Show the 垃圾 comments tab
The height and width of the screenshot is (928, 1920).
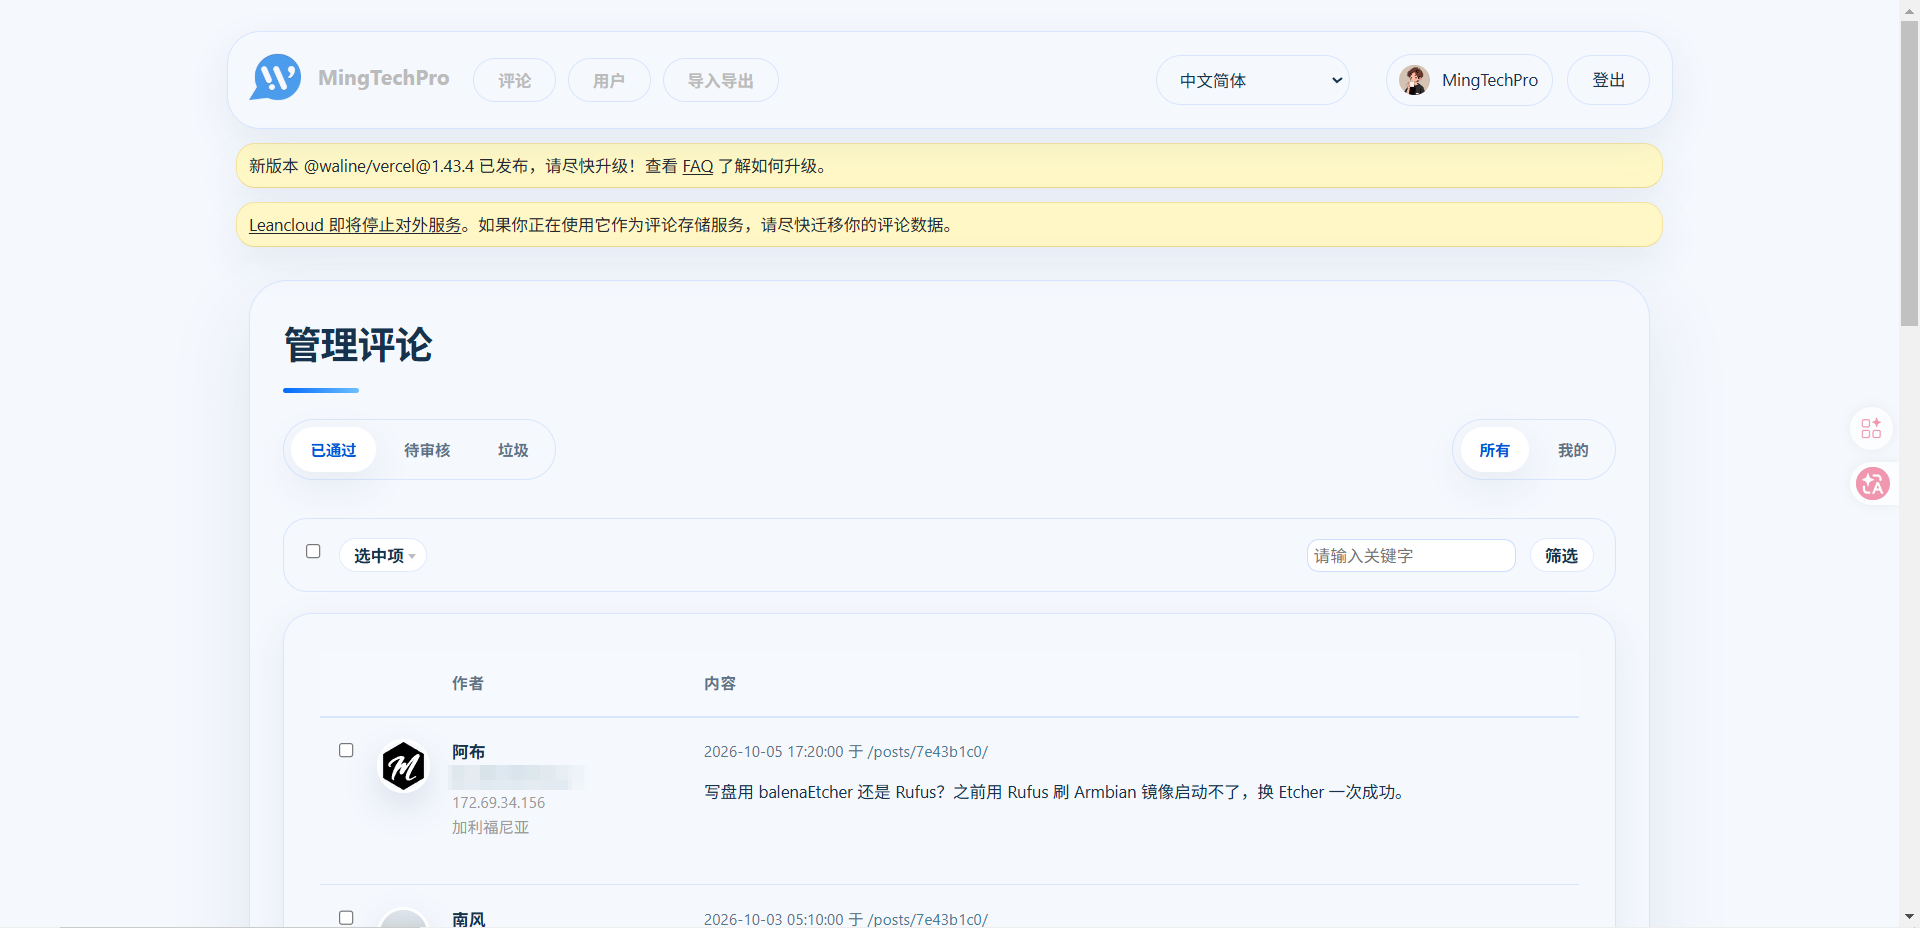pos(513,450)
